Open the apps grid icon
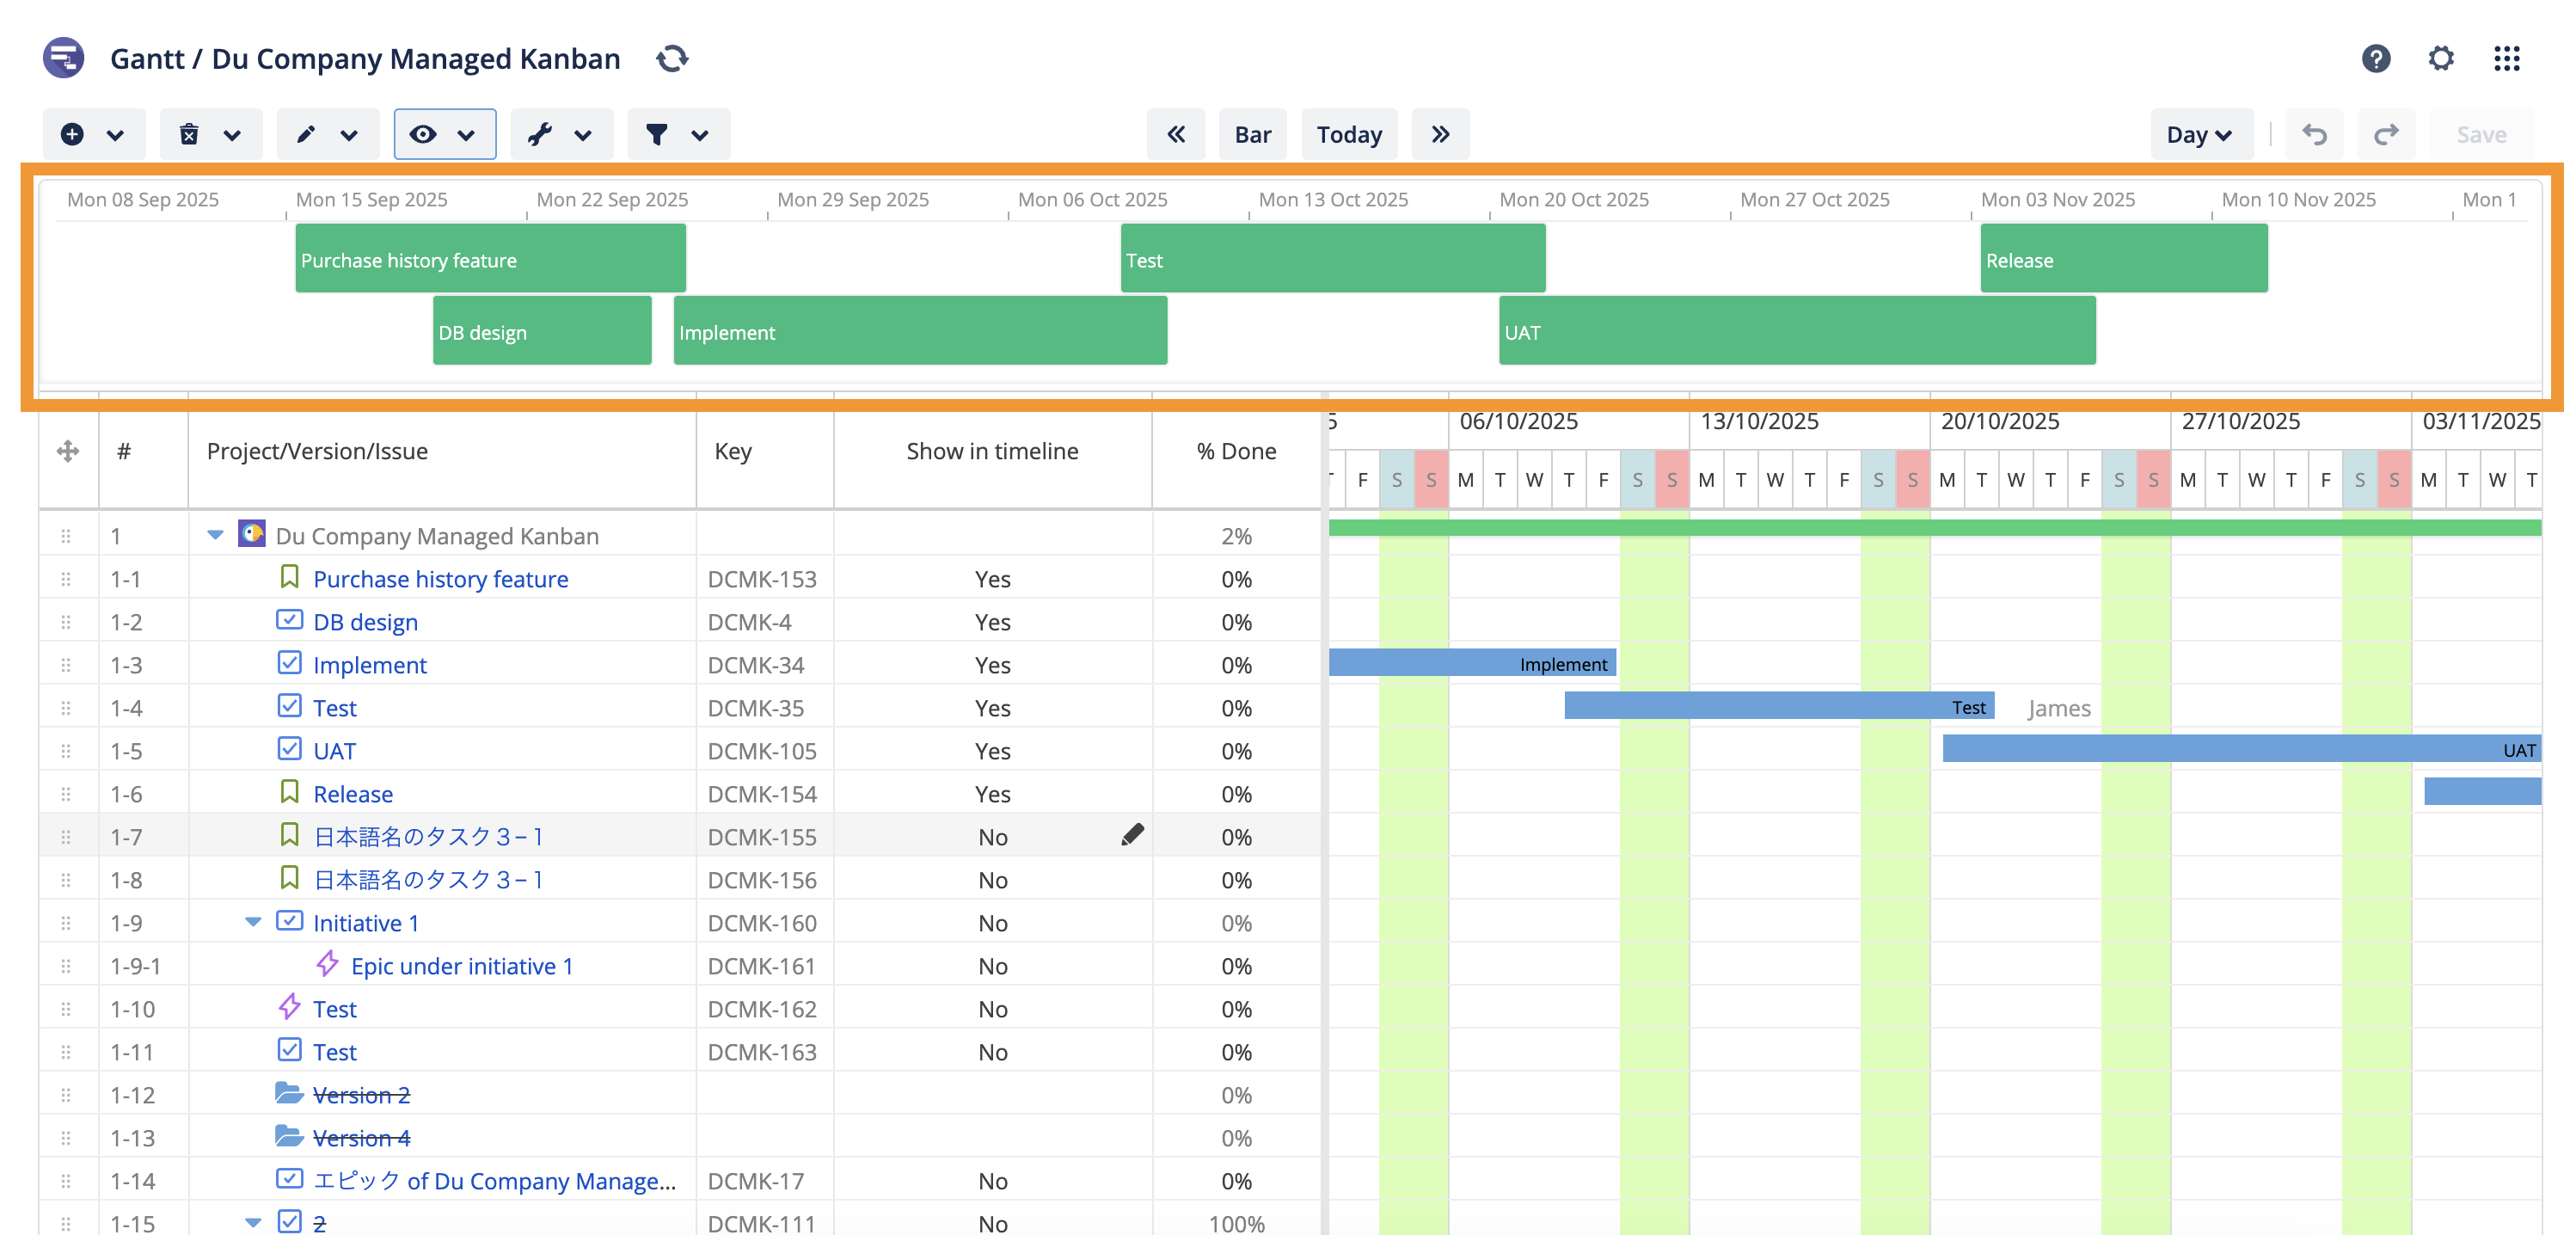2576x1235 pixels. click(x=2506, y=59)
